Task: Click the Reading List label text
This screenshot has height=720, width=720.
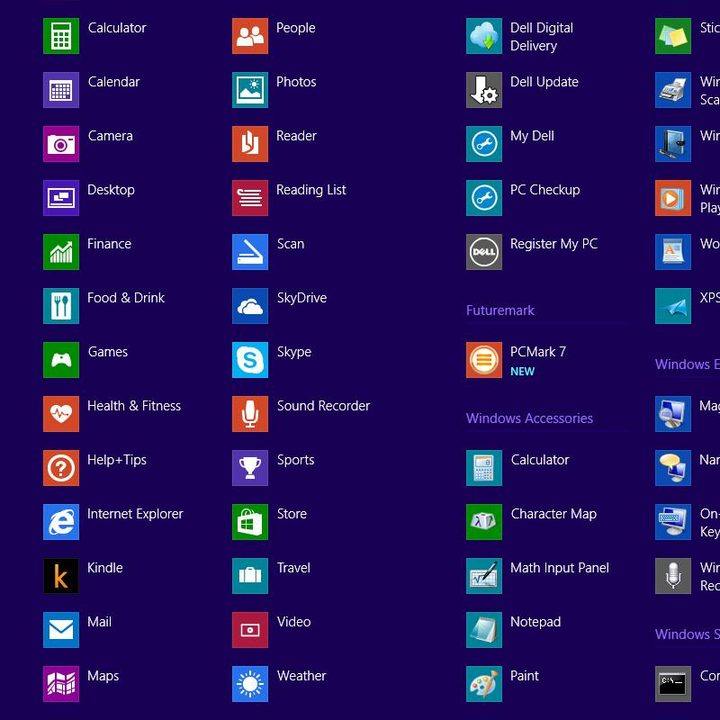Action: [311, 190]
